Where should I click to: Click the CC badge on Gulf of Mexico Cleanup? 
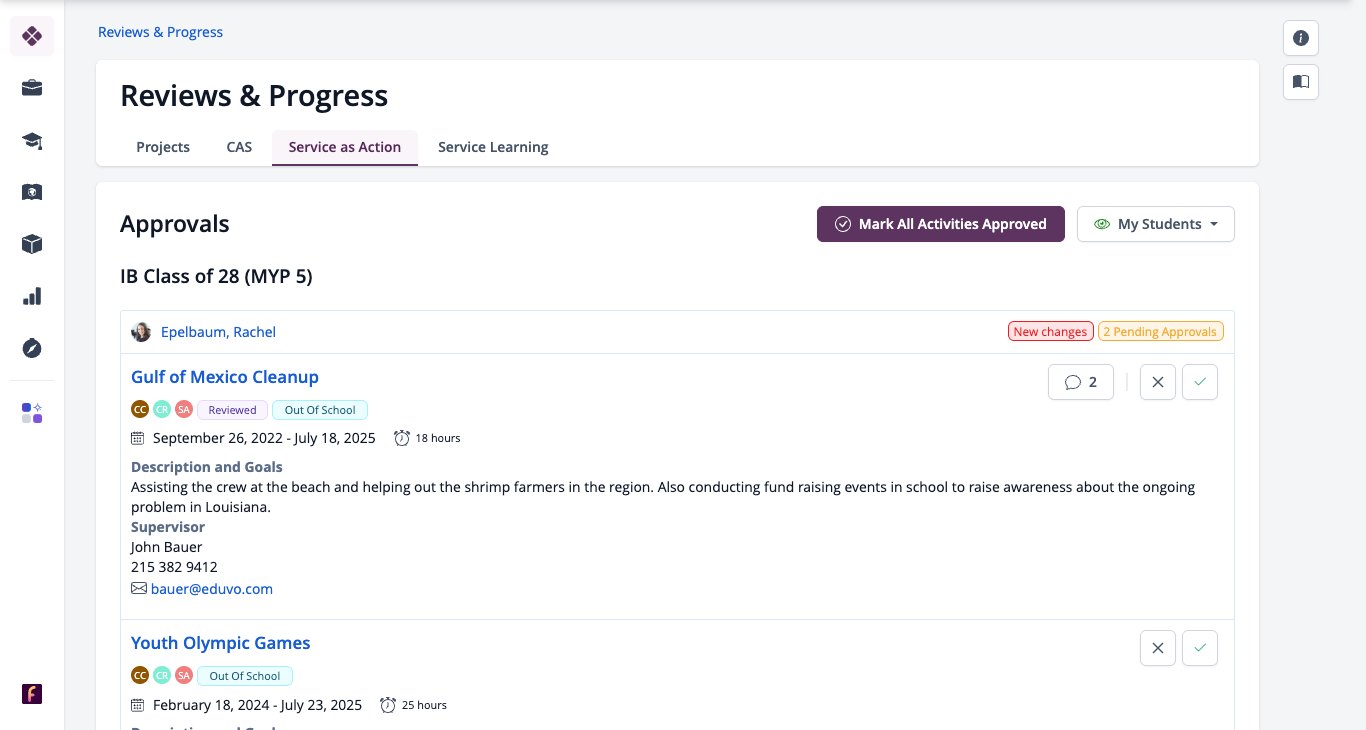coord(140,409)
